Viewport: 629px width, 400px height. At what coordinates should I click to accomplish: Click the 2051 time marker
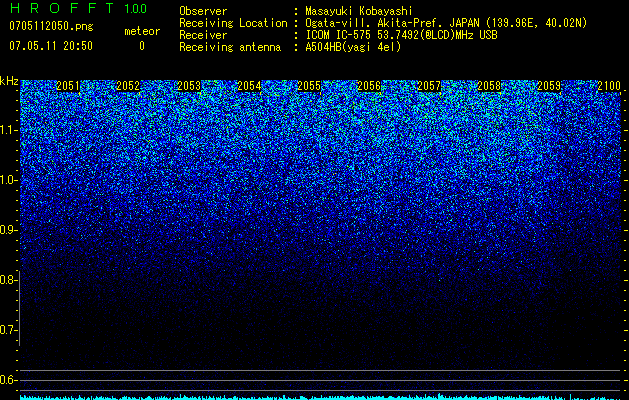tap(68, 86)
